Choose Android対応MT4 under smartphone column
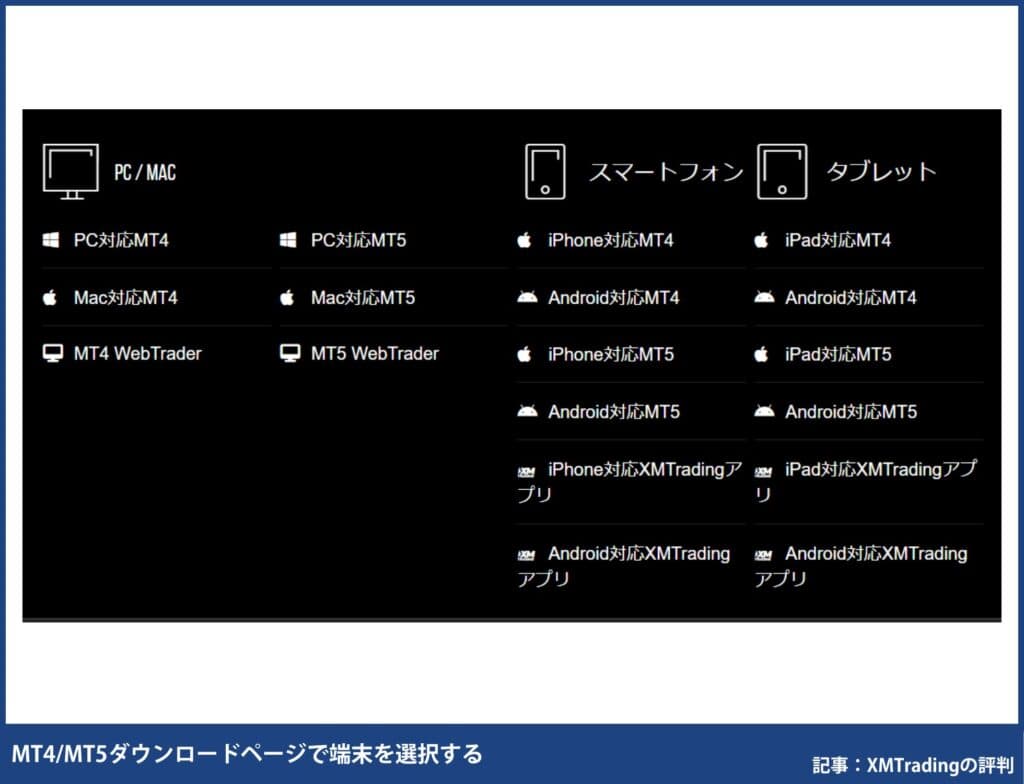This screenshot has width=1024, height=784. click(614, 298)
